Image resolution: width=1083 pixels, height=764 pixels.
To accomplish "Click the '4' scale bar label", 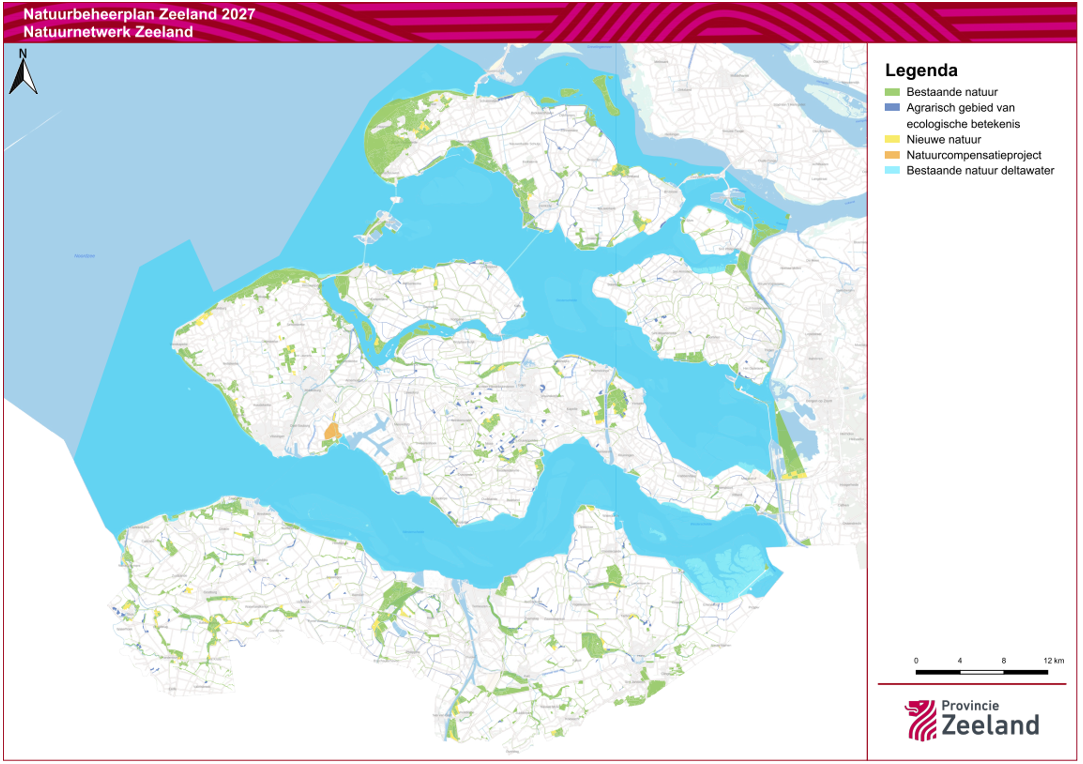I will [x=959, y=661].
